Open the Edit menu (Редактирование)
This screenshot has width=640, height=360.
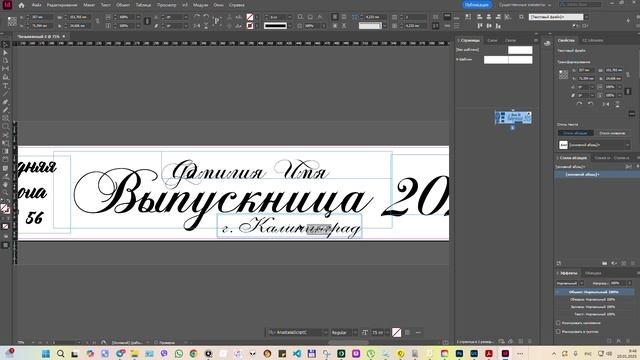(62, 5)
